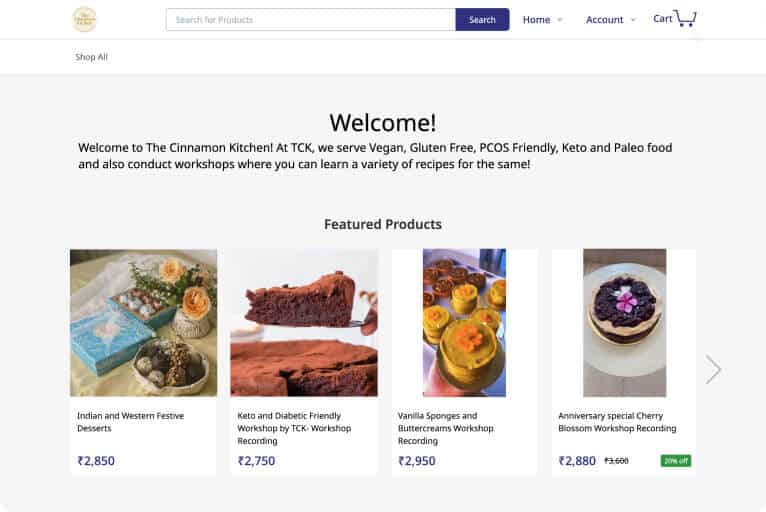Click the Search for Products field
766x512 pixels.
310,20
